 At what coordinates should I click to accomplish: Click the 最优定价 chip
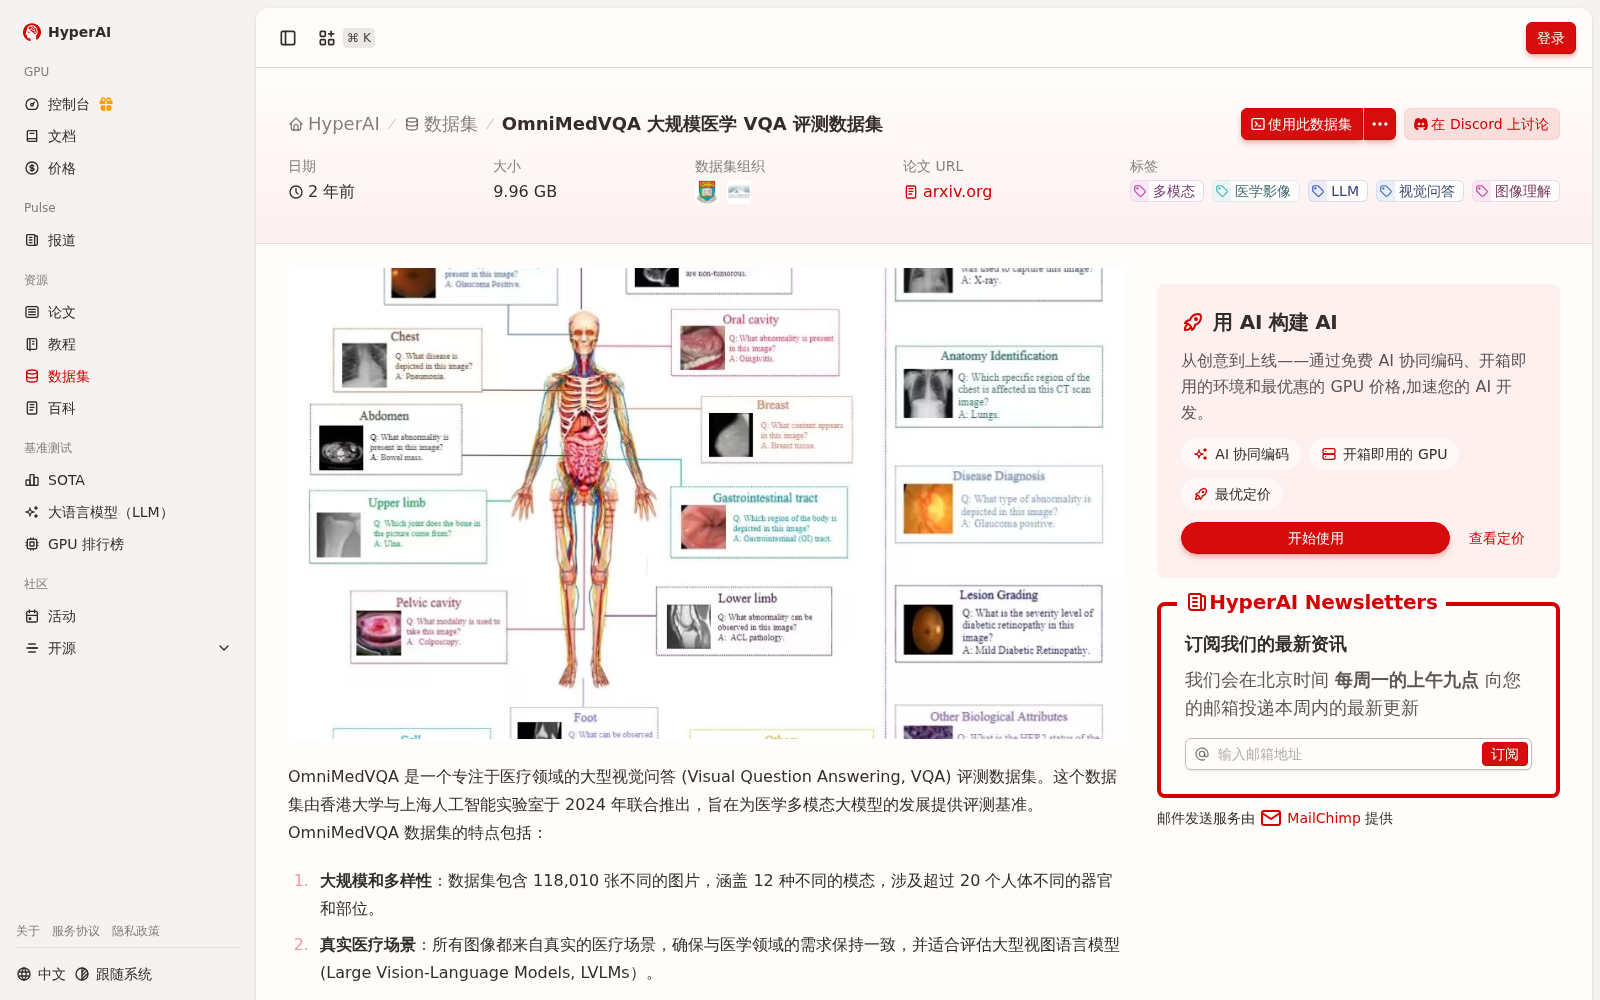(1232, 494)
